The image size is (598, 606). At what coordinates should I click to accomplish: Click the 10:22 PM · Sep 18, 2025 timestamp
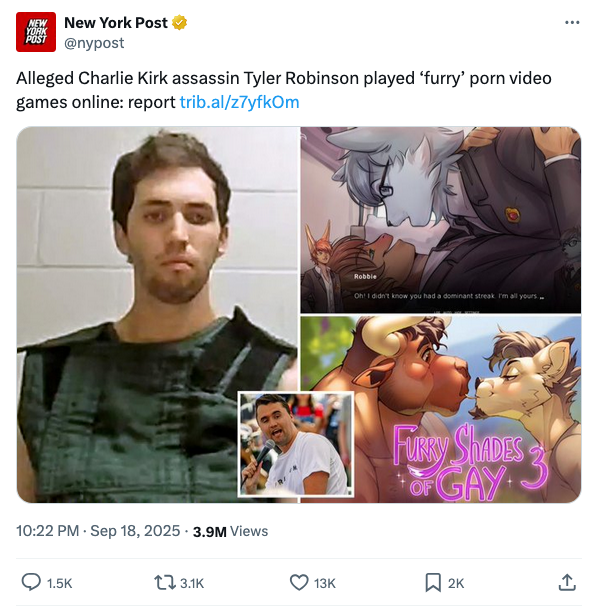98,531
